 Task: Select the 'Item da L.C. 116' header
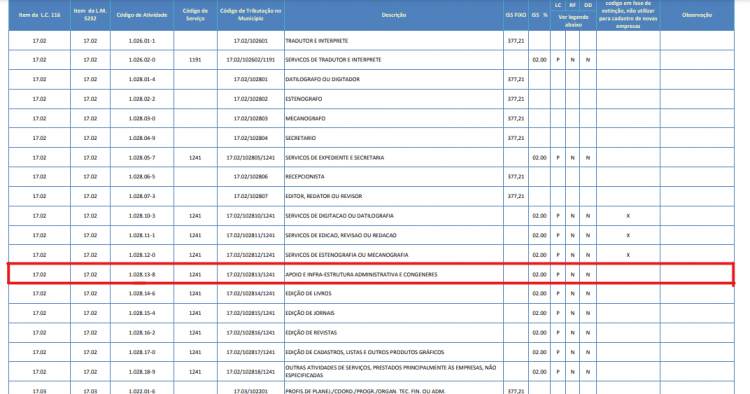(39, 15)
